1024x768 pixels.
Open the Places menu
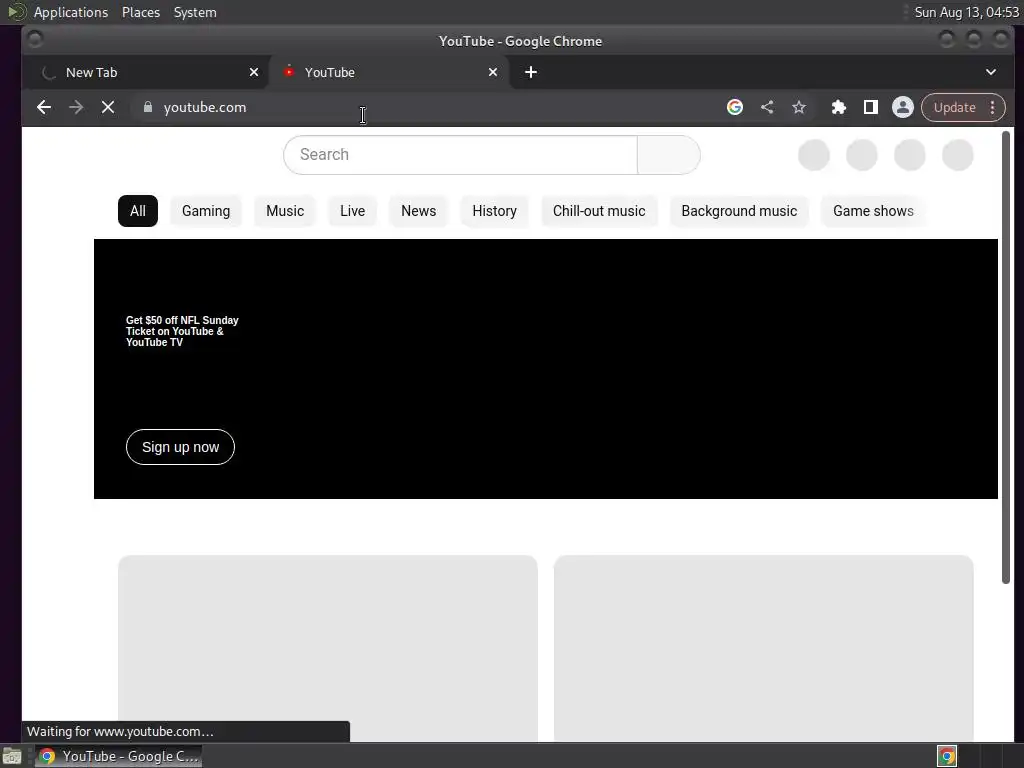tap(140, 12)
